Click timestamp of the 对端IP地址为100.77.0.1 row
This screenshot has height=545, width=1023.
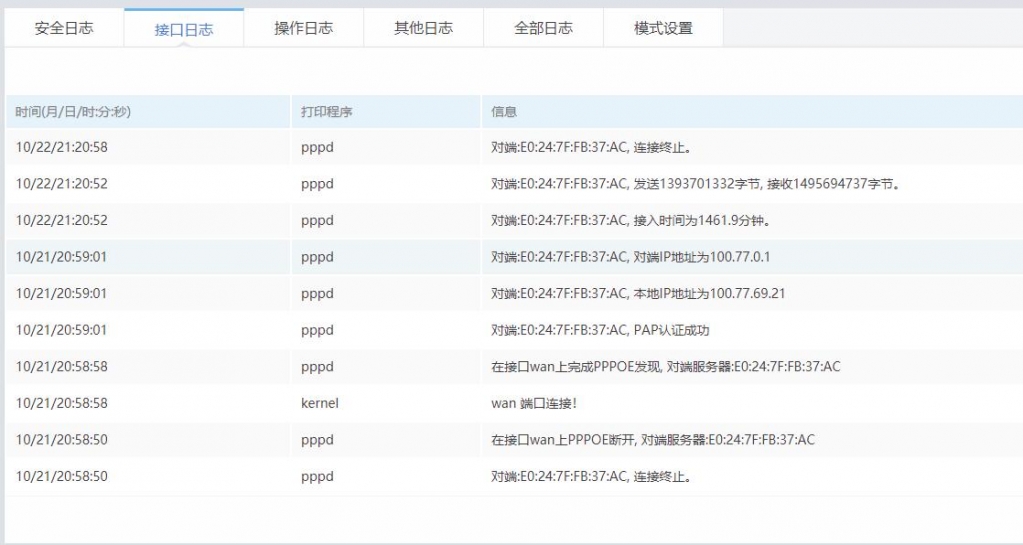[x=61, y=257]
